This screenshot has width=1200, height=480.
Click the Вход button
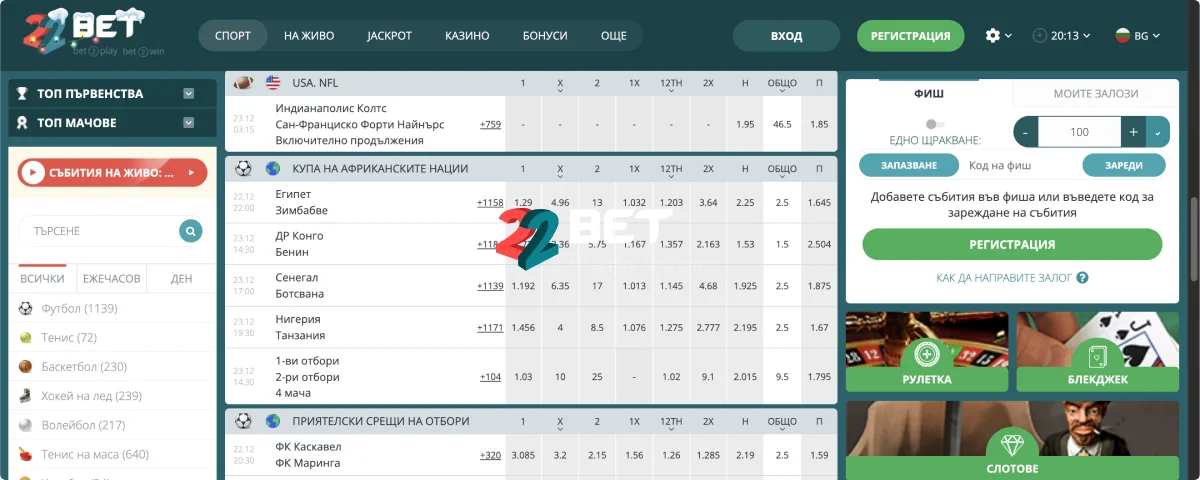[787, 36]
